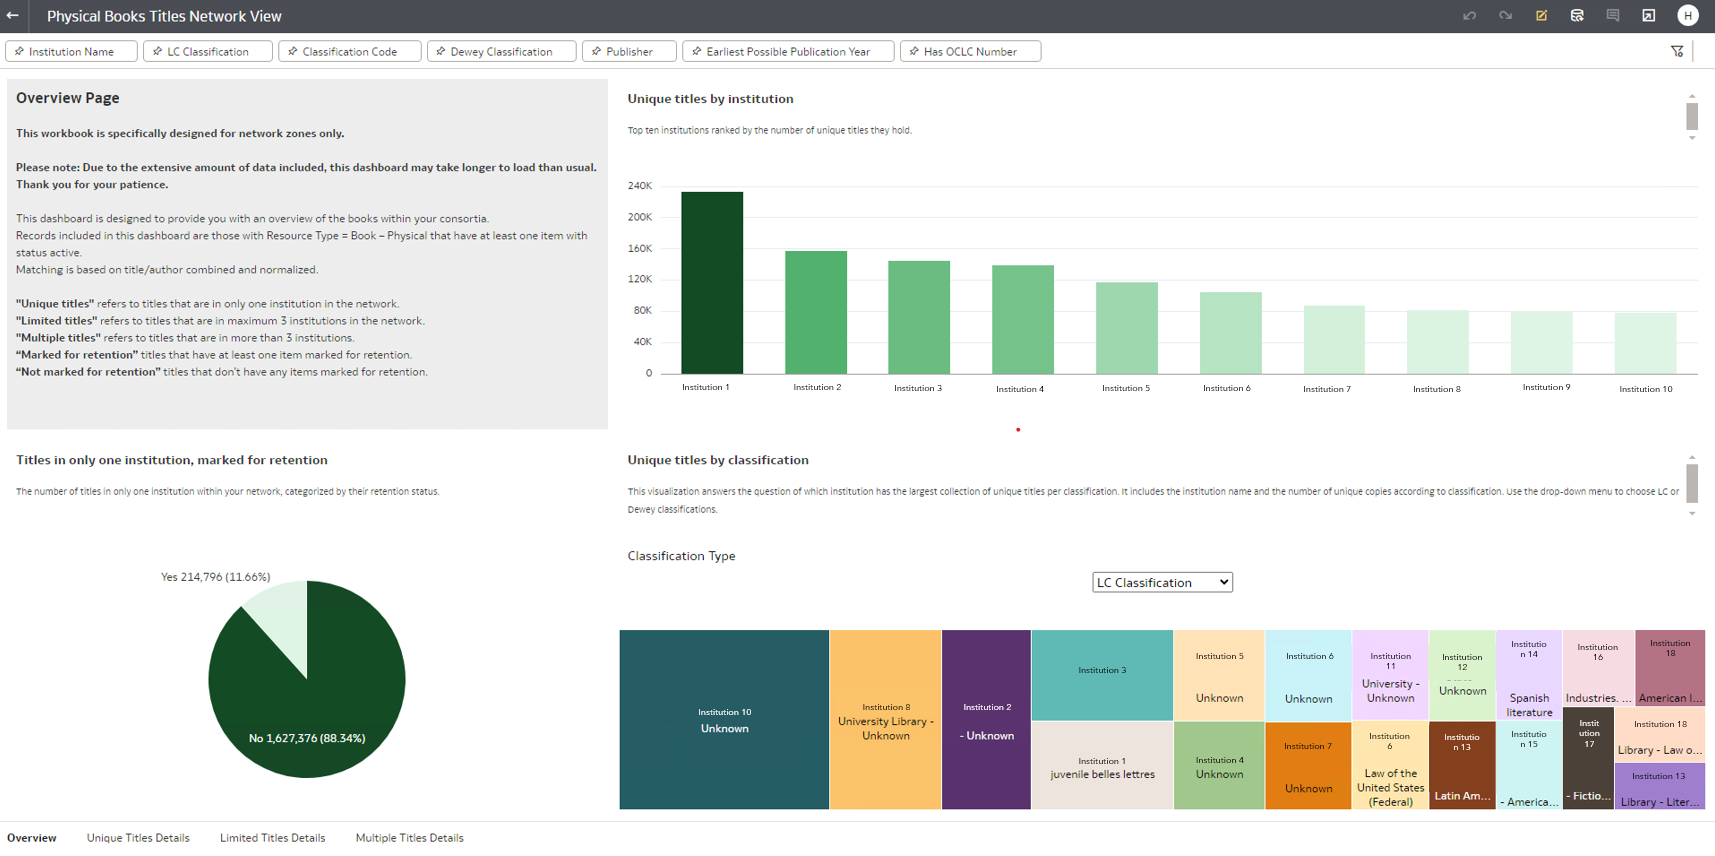
Task: Click the Law of the United States tile
Action: pos(1390,766)
